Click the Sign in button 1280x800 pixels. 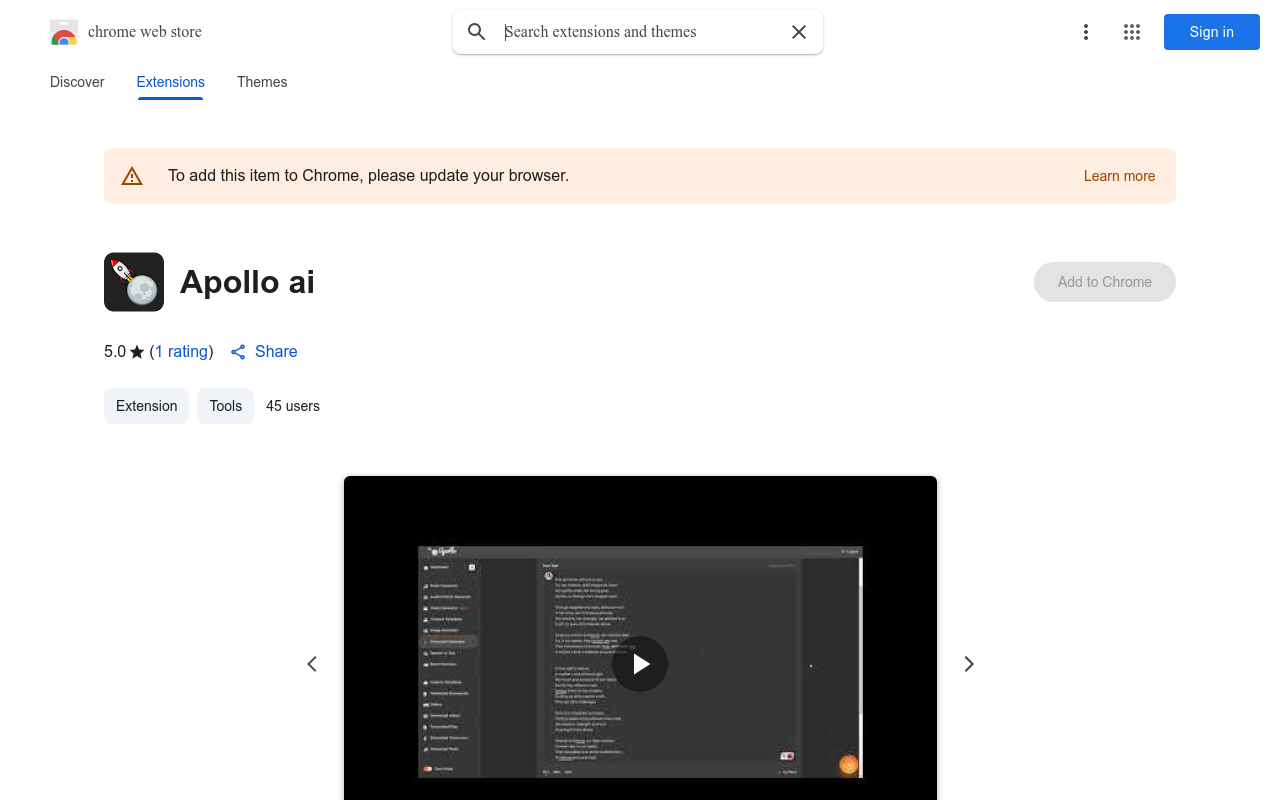click(1212, 32)
